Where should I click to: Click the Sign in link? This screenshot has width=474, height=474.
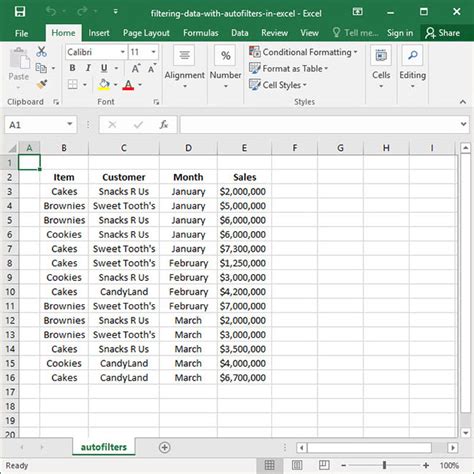click(x=400, y=33)
